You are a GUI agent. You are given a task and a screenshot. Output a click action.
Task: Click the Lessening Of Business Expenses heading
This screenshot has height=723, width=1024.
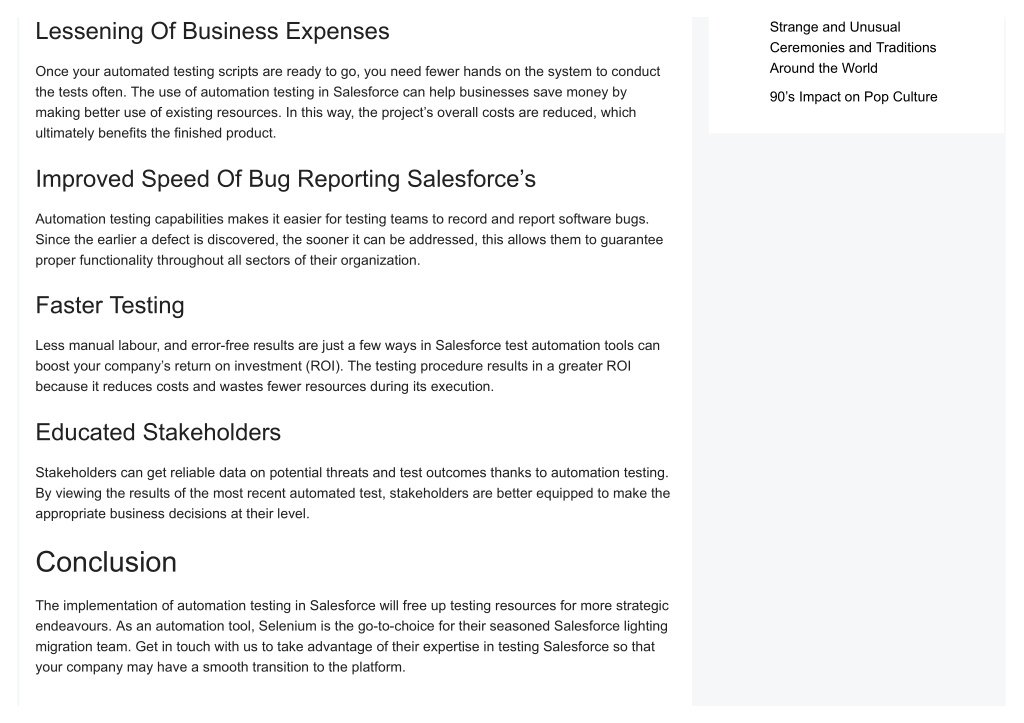point(212,31)
